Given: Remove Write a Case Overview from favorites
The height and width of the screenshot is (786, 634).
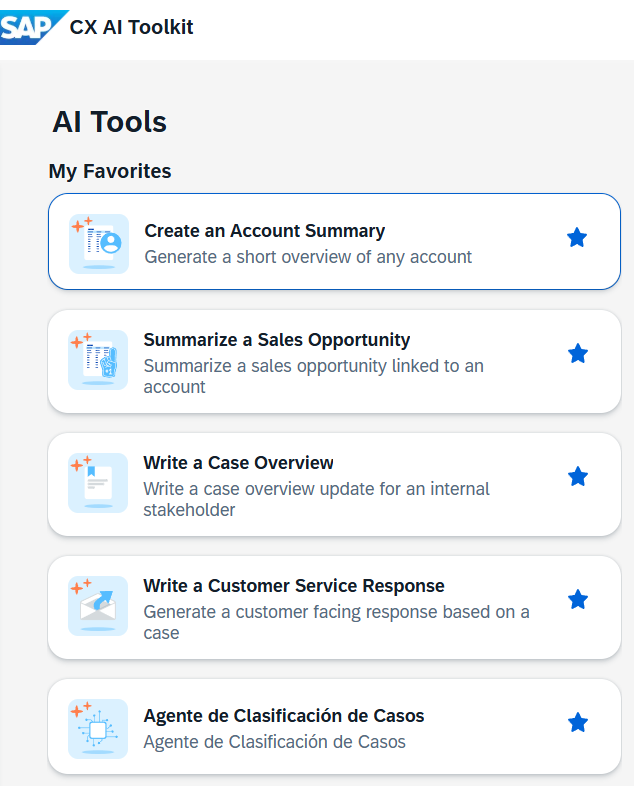Looking at the screenshot, I should click(x=577, y=477).
